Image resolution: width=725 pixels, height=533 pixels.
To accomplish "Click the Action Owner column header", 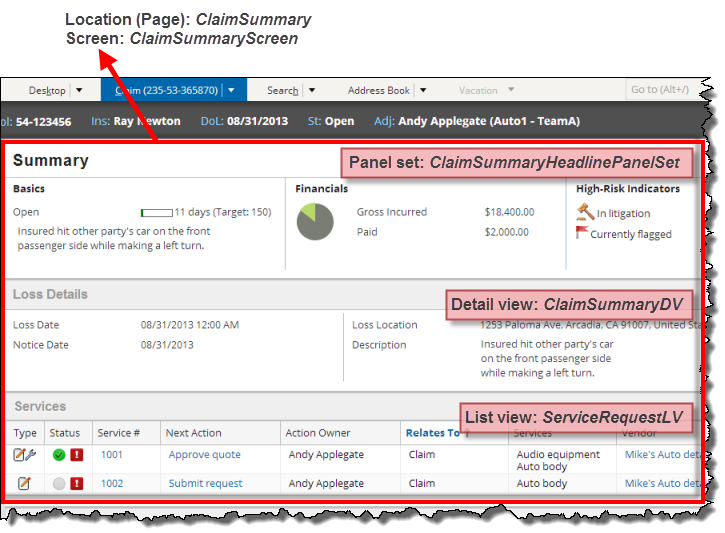I will tap(318, 433).
